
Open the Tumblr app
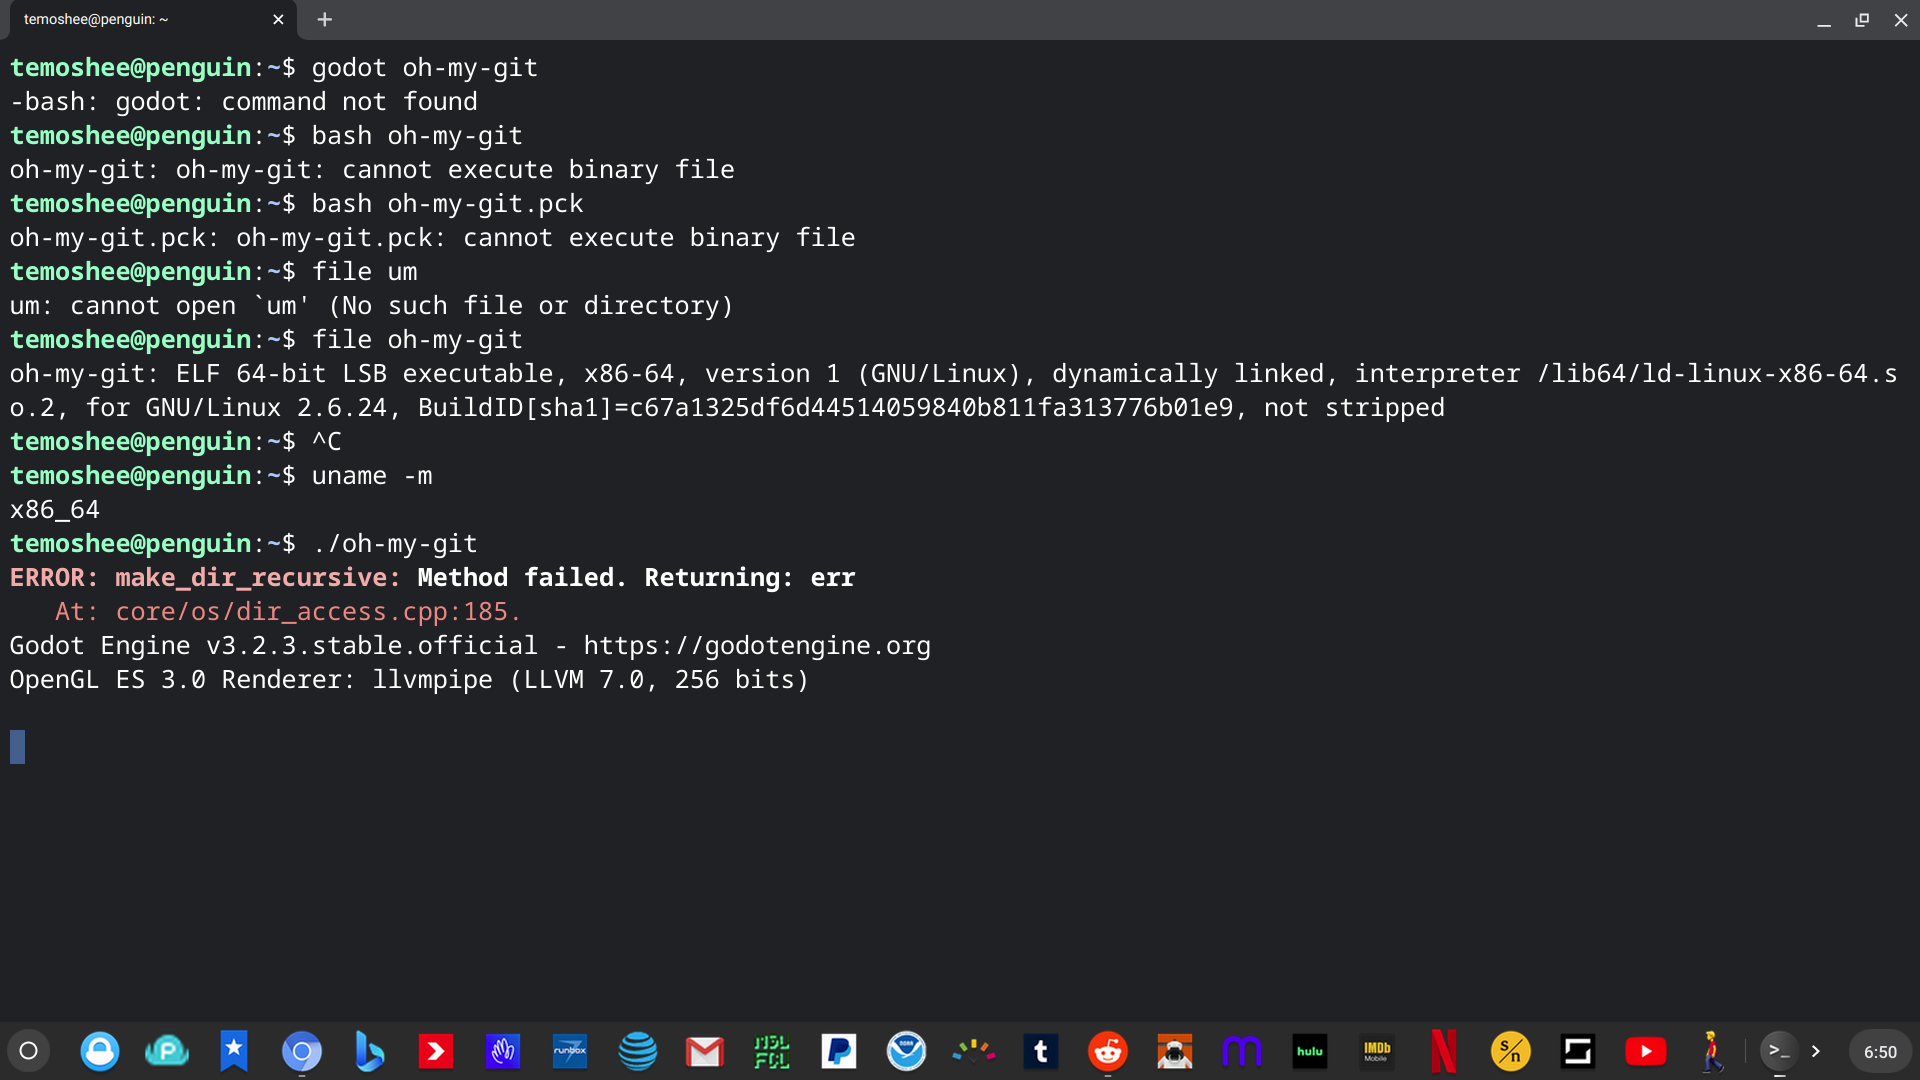tap(1040, 1051)
